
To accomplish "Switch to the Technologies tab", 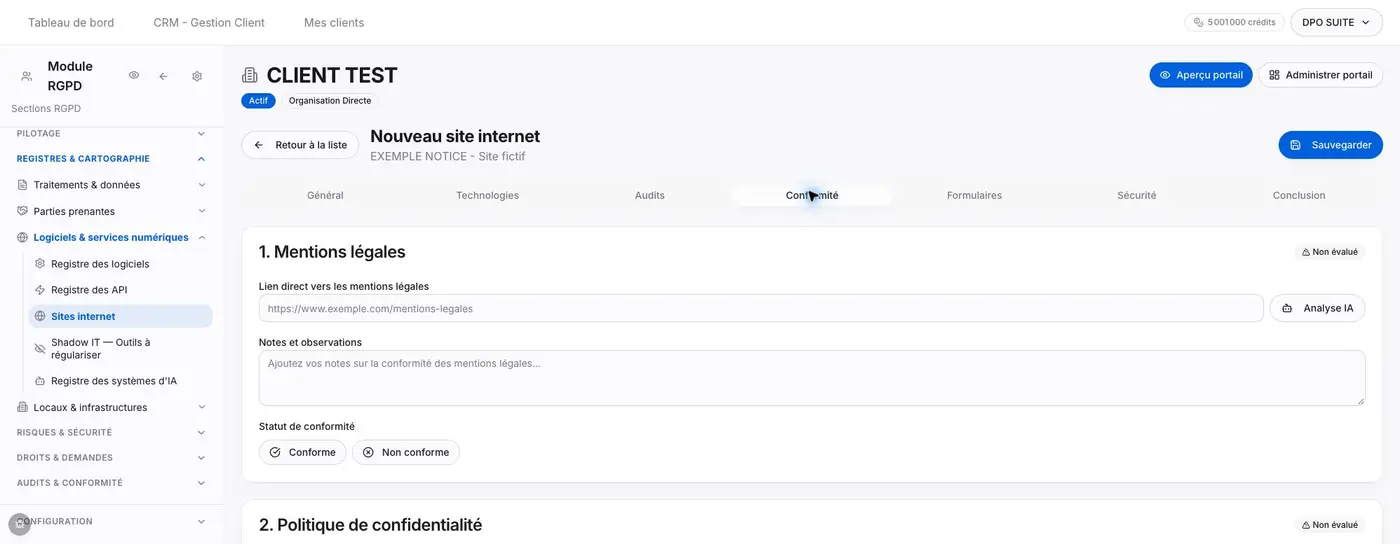I will (487, 195).
